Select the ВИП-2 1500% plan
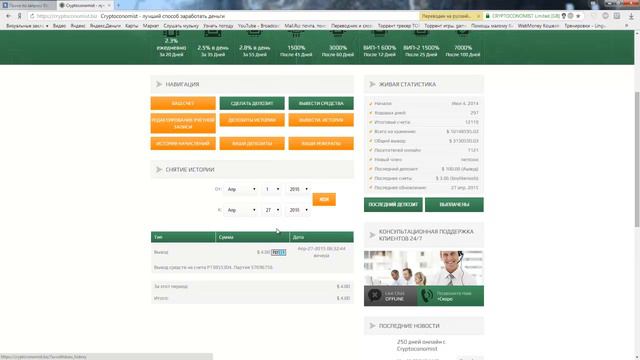 (421, 44)
